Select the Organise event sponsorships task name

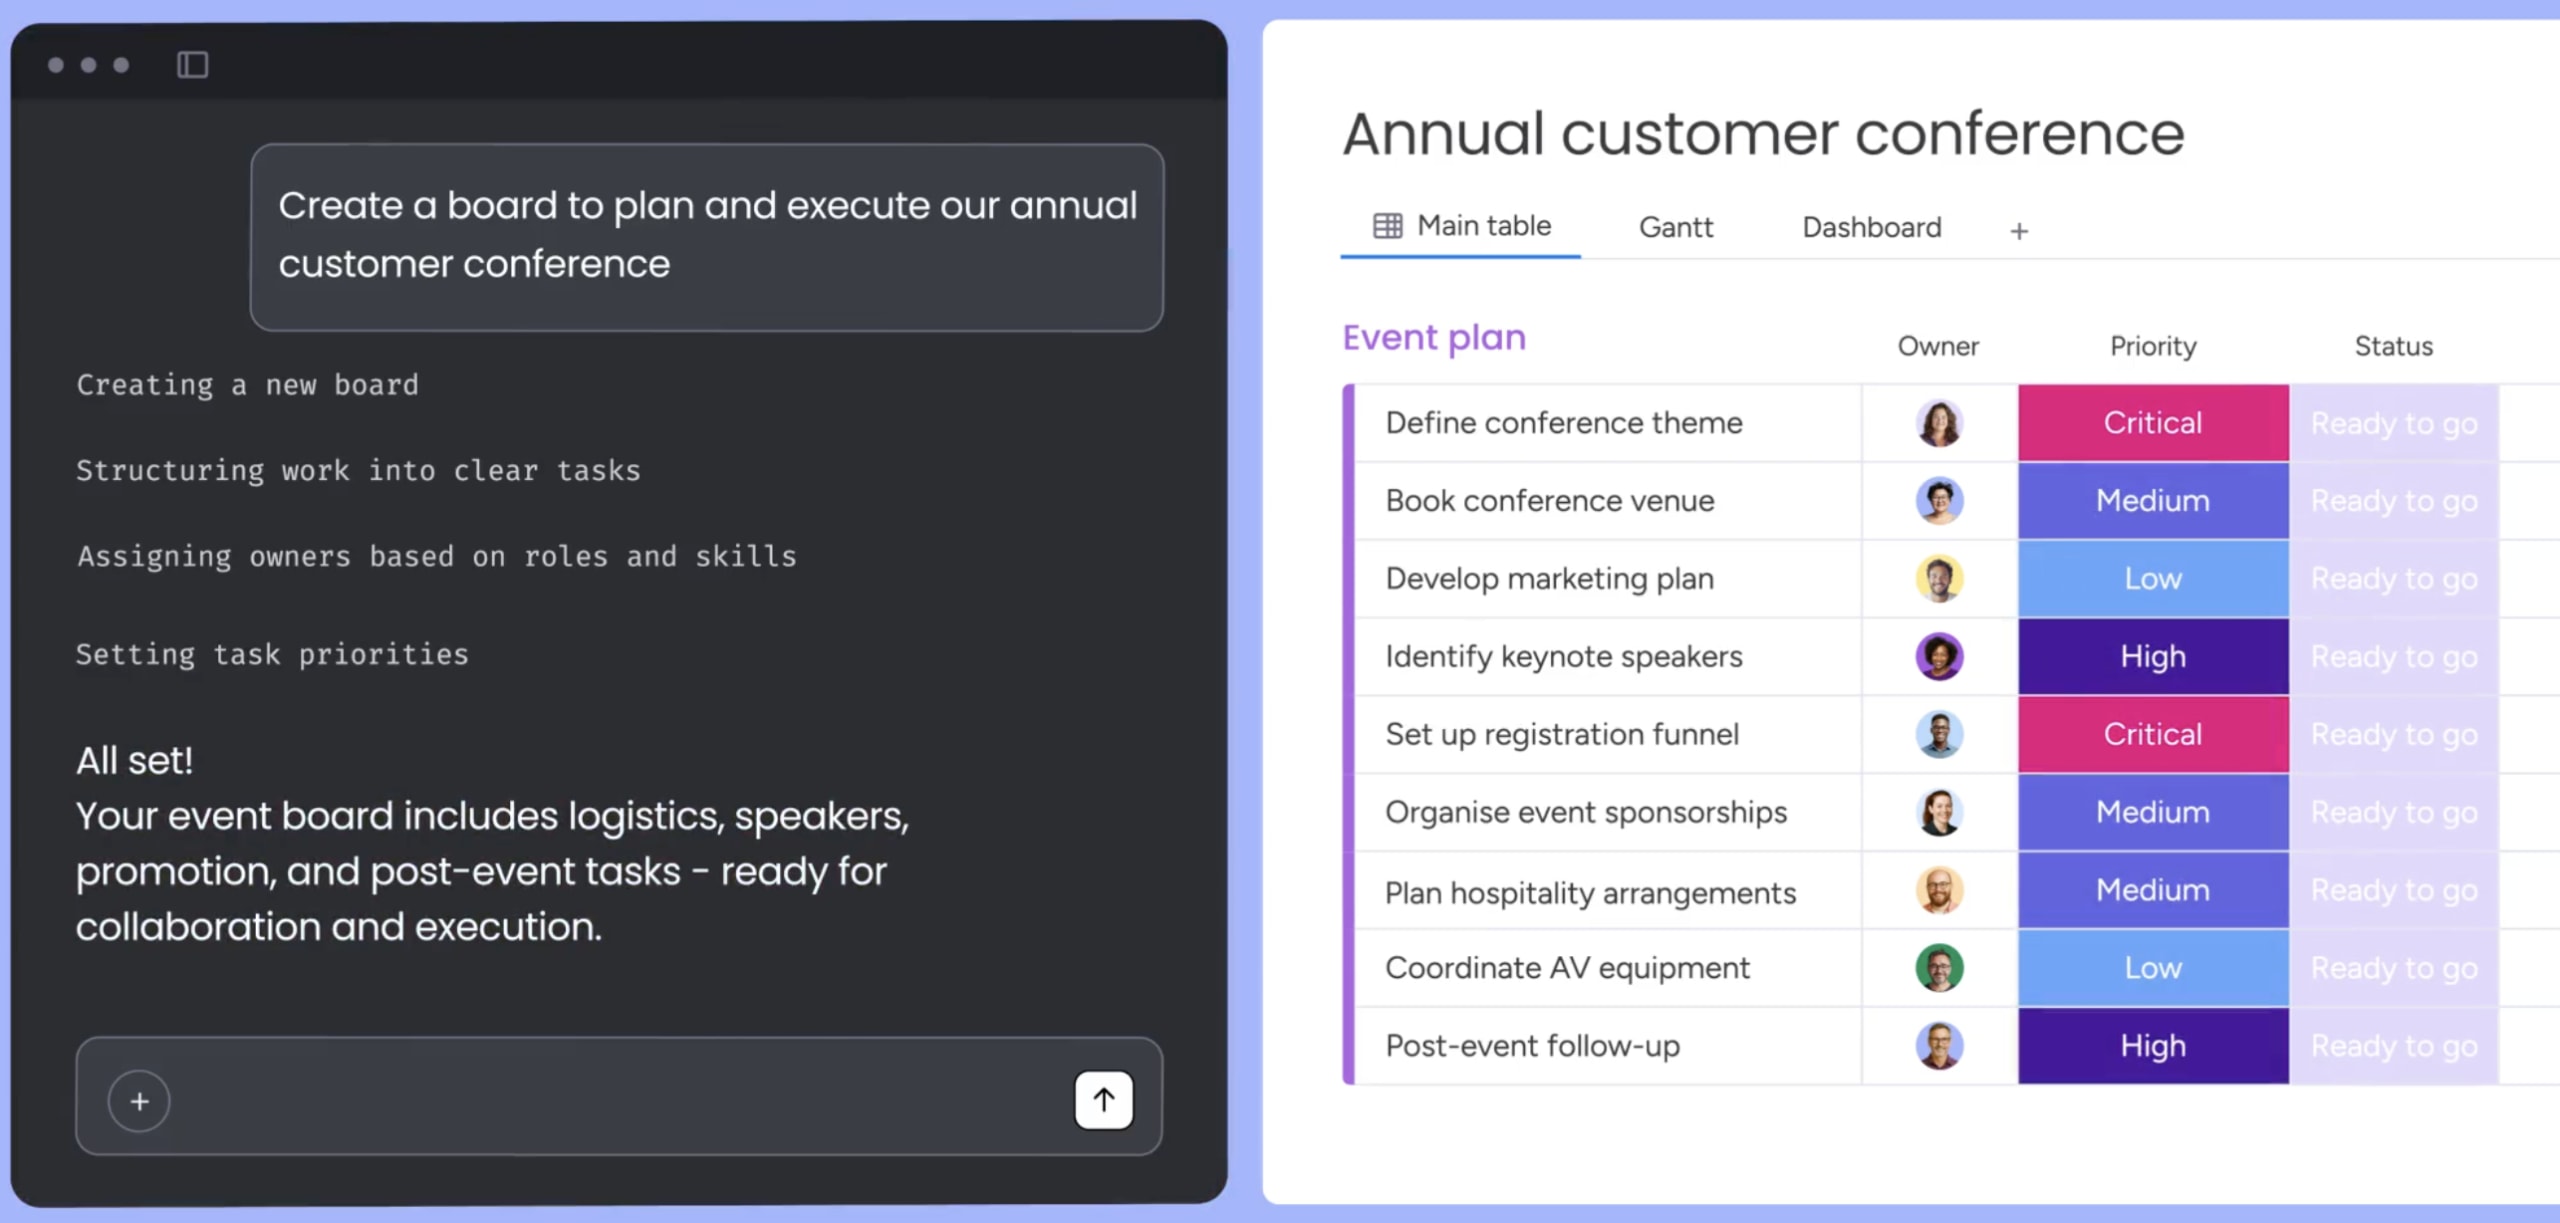pyautogui.click(x=1586, y=813)
